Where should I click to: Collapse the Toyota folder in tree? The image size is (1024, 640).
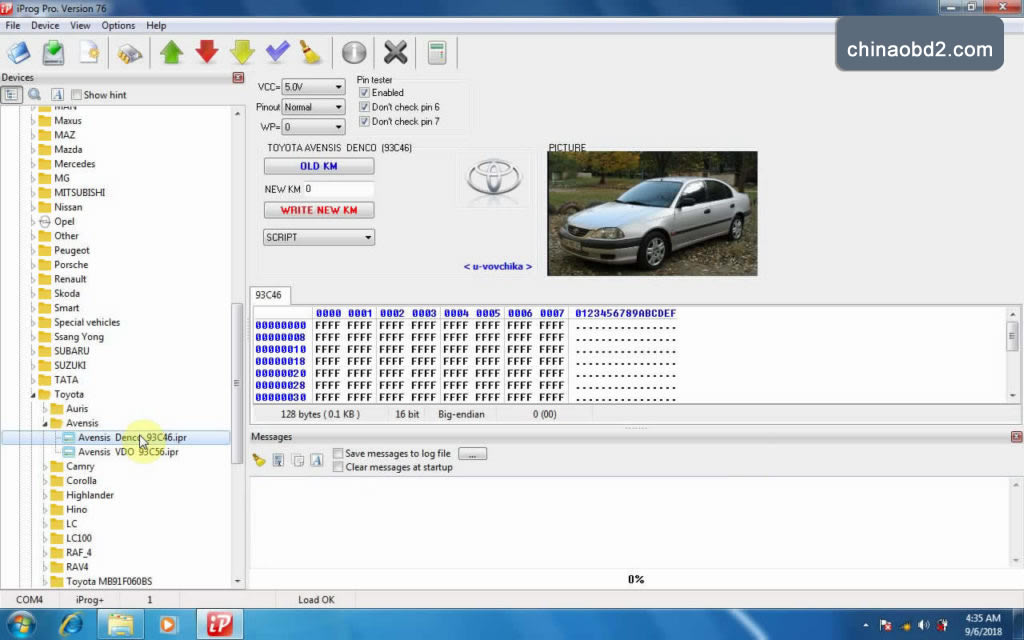[x=33, y=394]
